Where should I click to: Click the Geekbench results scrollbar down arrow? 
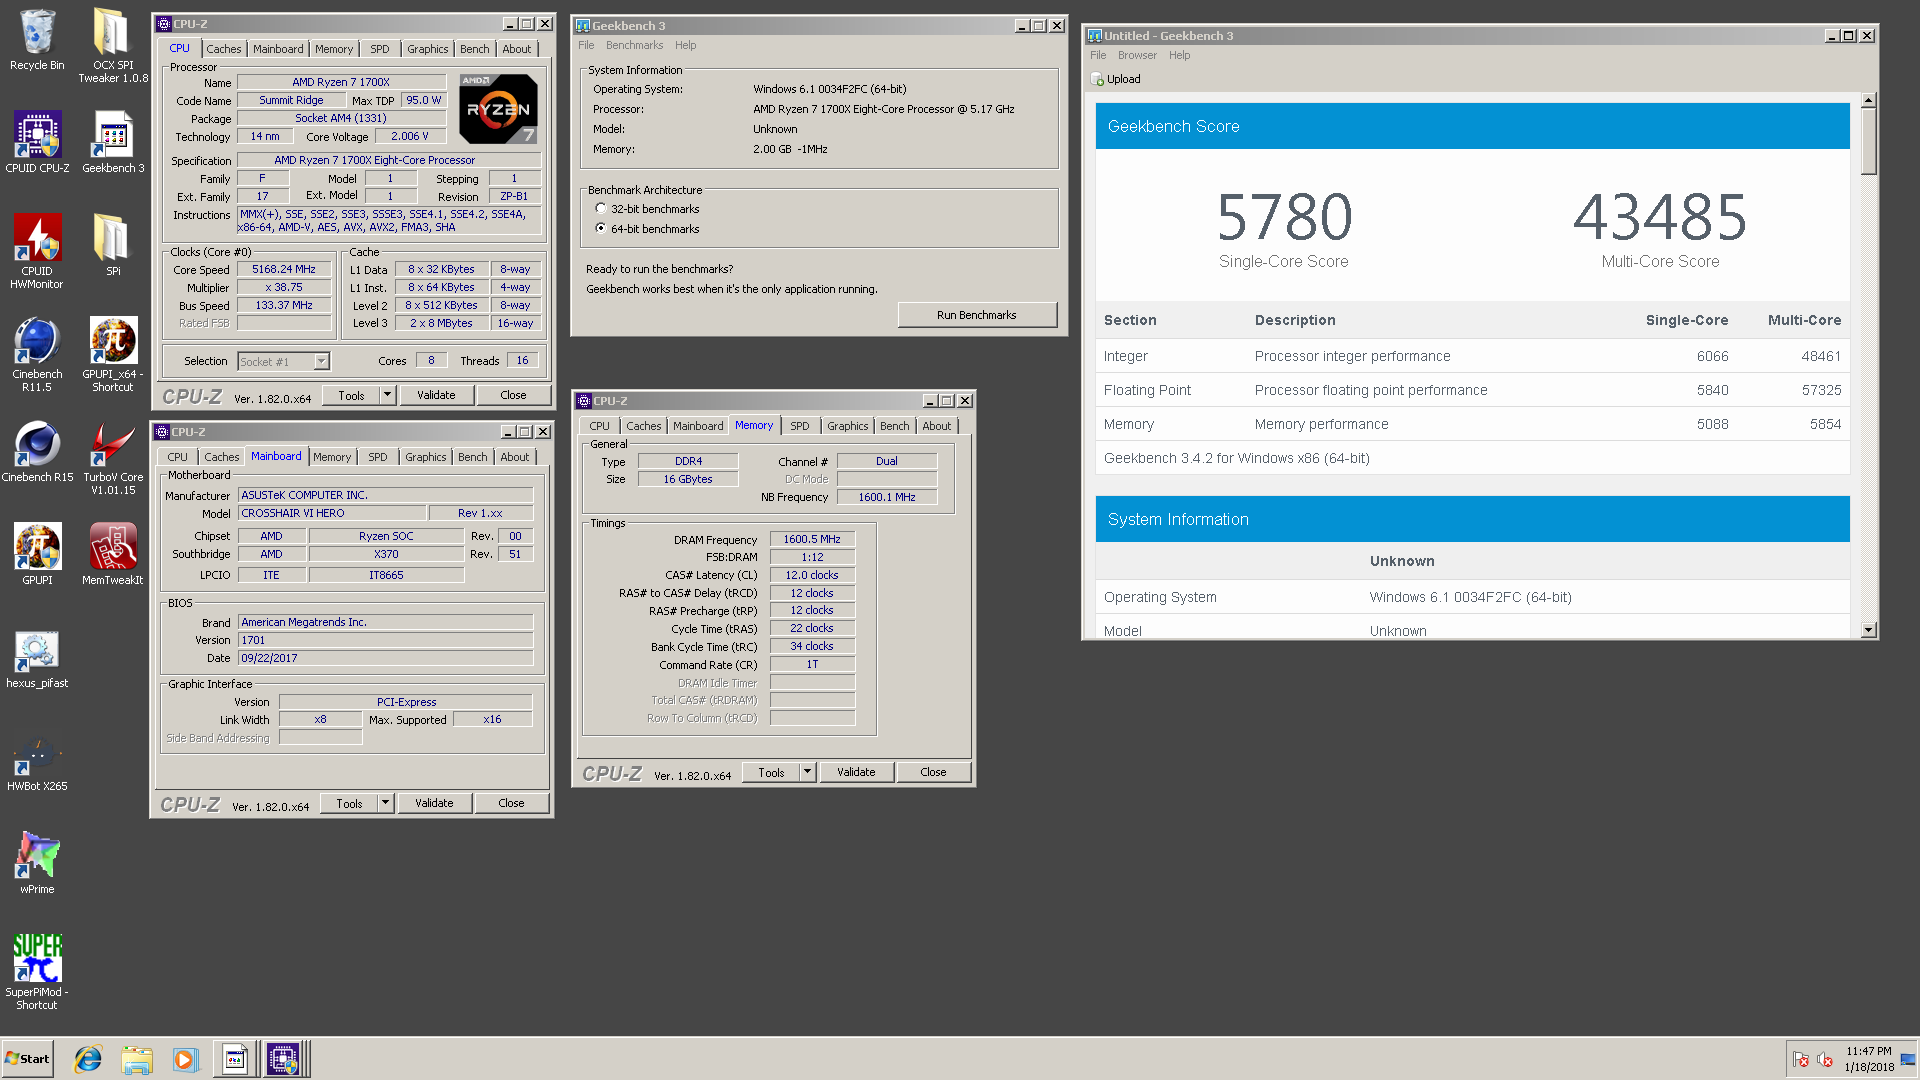pyautogui.click(x=1868, y=630)
